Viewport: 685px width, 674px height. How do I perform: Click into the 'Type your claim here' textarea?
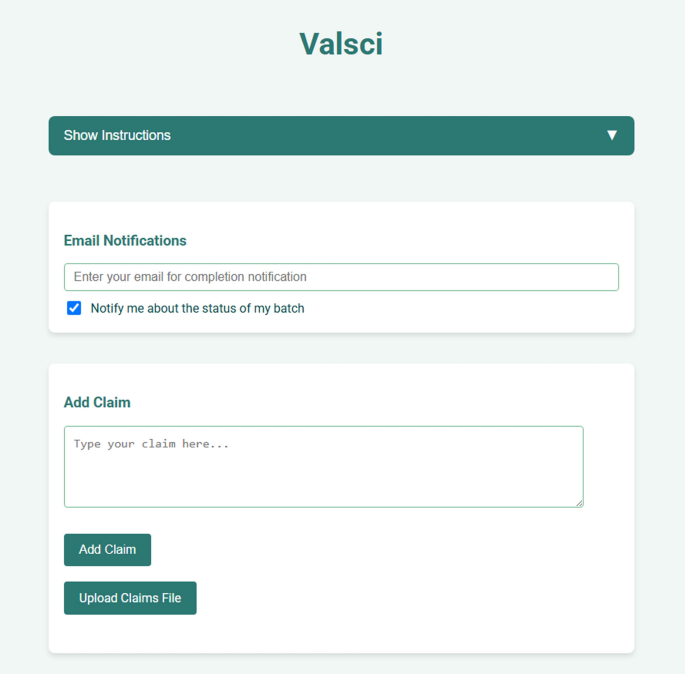[324, 467]
